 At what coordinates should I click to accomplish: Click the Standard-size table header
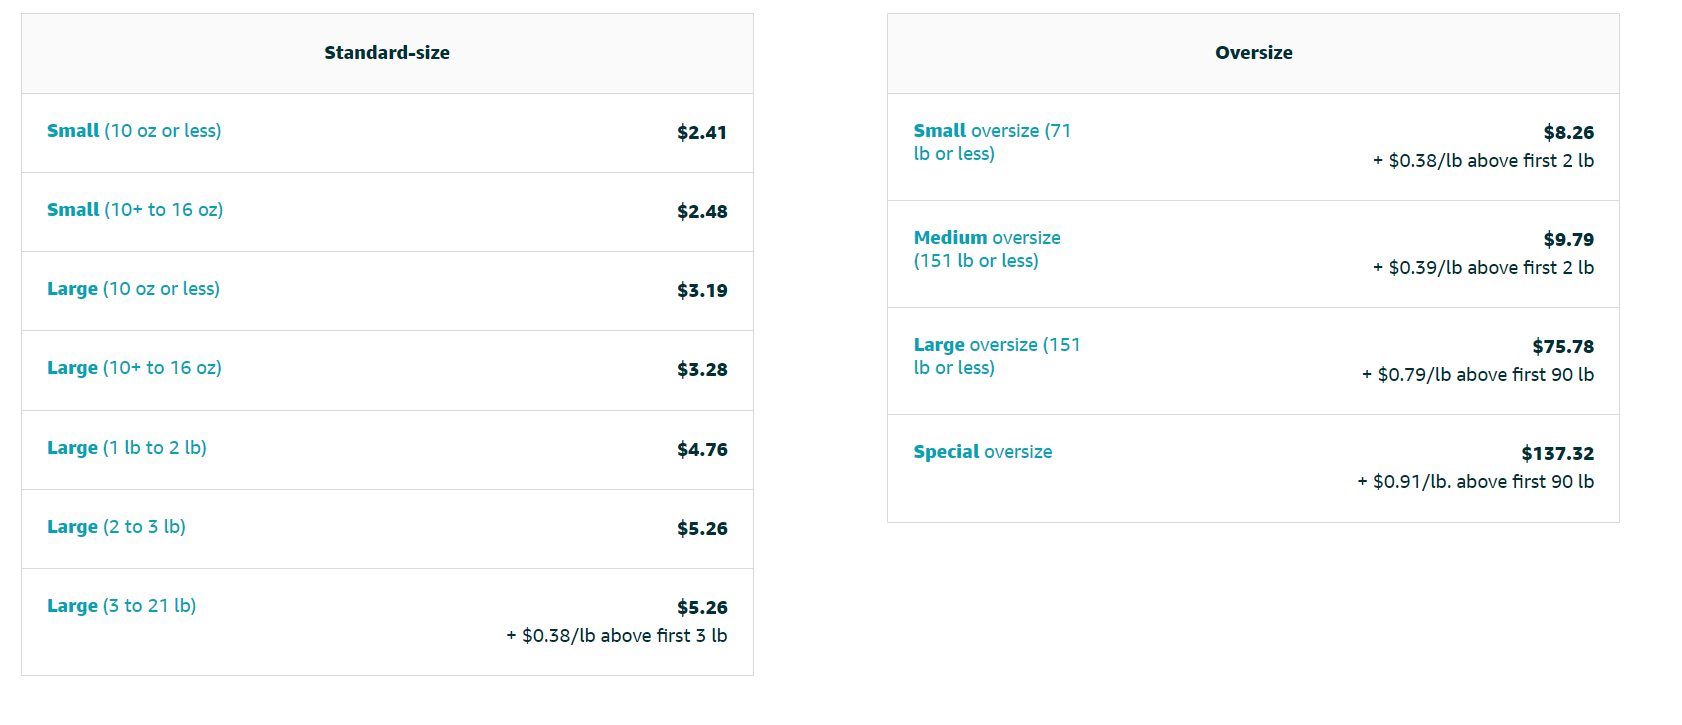(387, 53)
